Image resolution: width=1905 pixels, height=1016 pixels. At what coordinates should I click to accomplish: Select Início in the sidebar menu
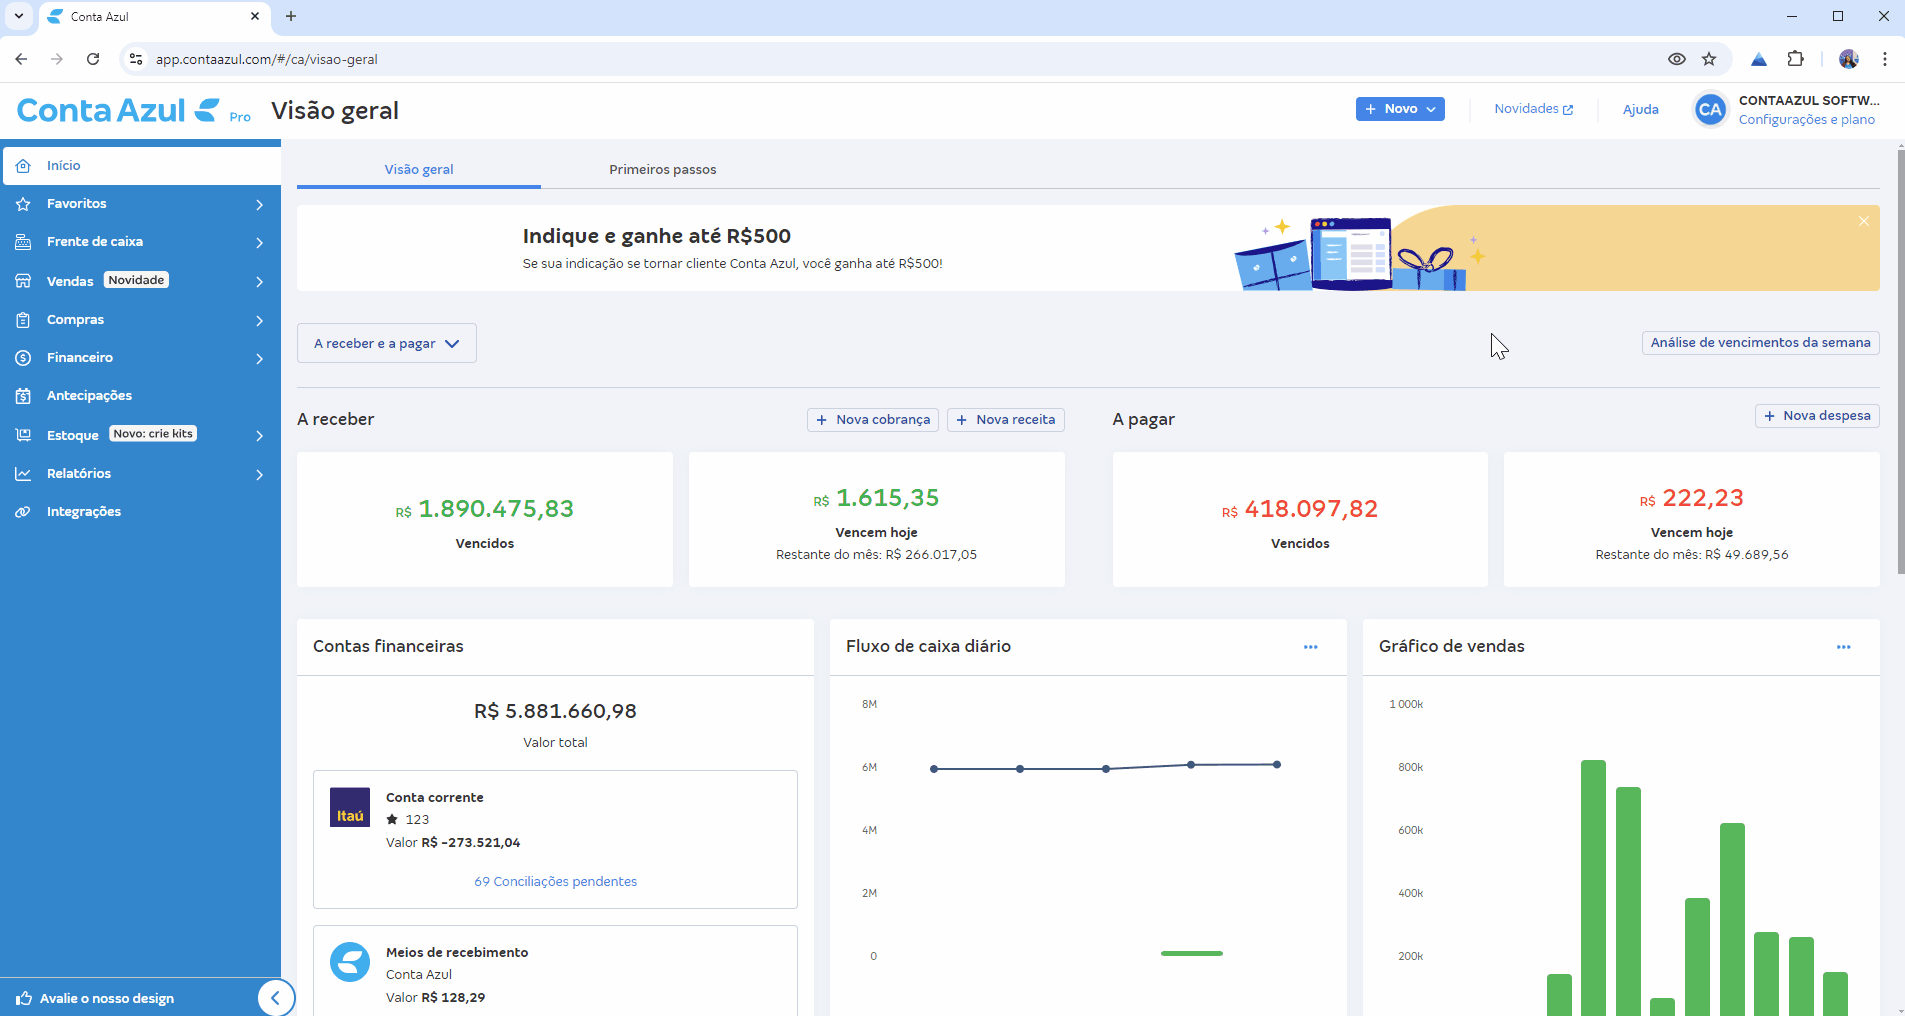(142, 166)
